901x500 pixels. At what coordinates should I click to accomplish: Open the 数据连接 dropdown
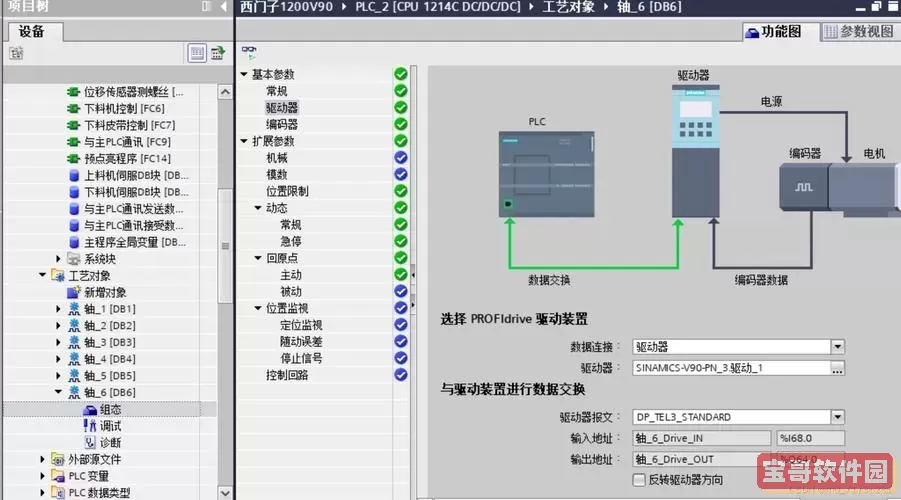coord(837,347)
